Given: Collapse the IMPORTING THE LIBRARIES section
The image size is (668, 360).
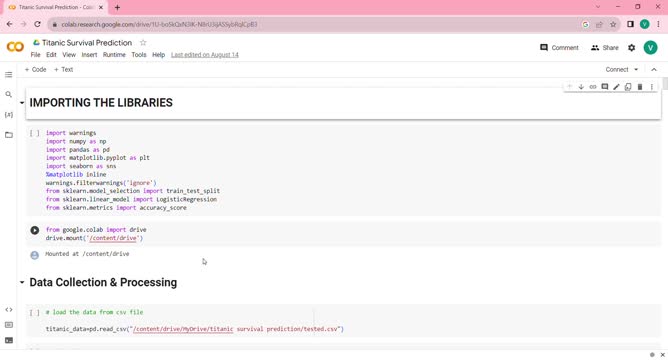Looking at the screenshot, I should coord(22,103).
